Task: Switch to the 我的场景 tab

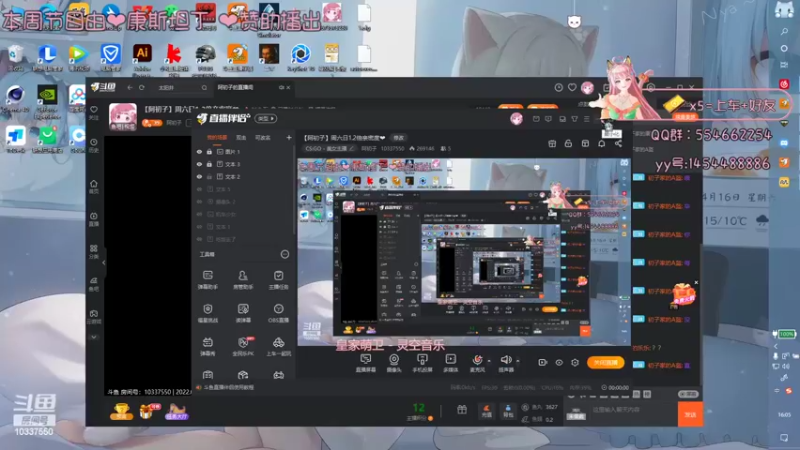Action: (217, 138)
